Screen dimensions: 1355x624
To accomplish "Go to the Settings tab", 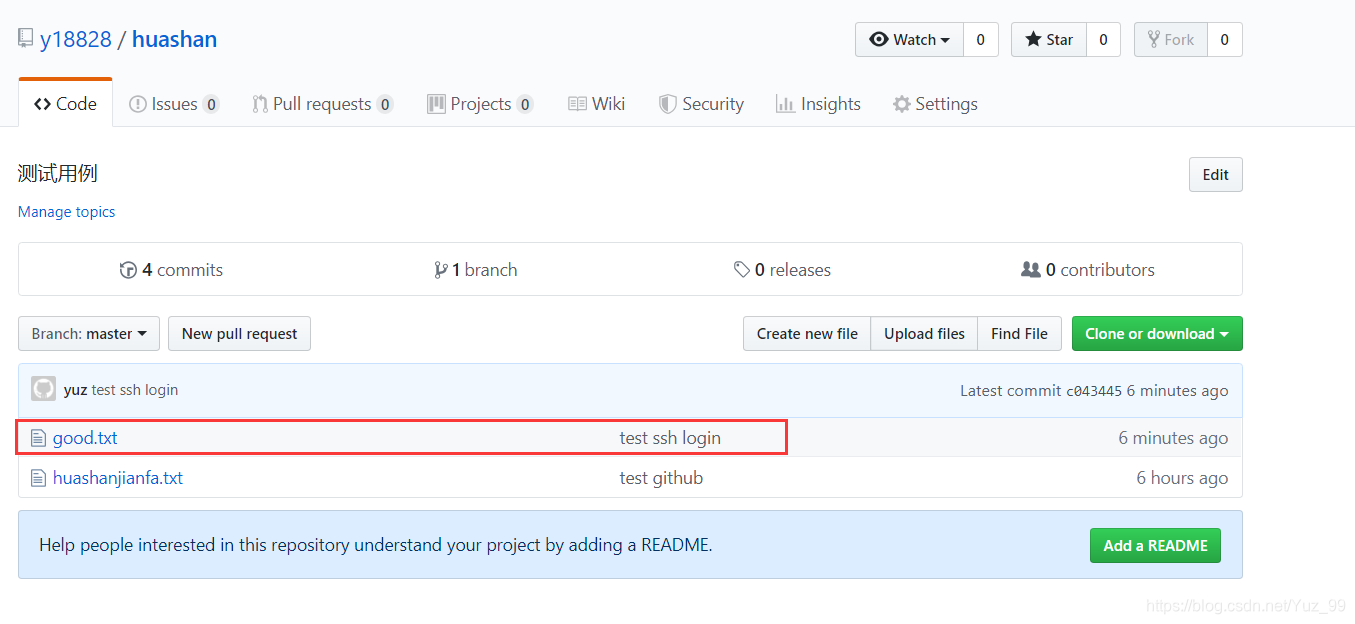I will pyautogui.click(x=935, y=104).
